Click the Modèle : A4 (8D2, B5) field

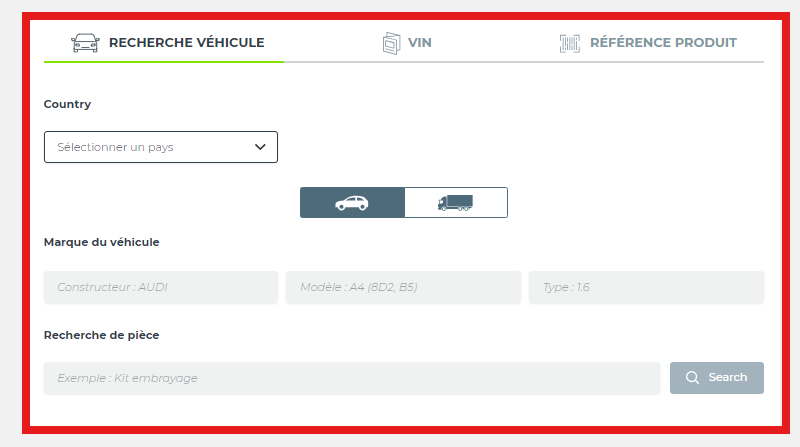click(403, 287)
